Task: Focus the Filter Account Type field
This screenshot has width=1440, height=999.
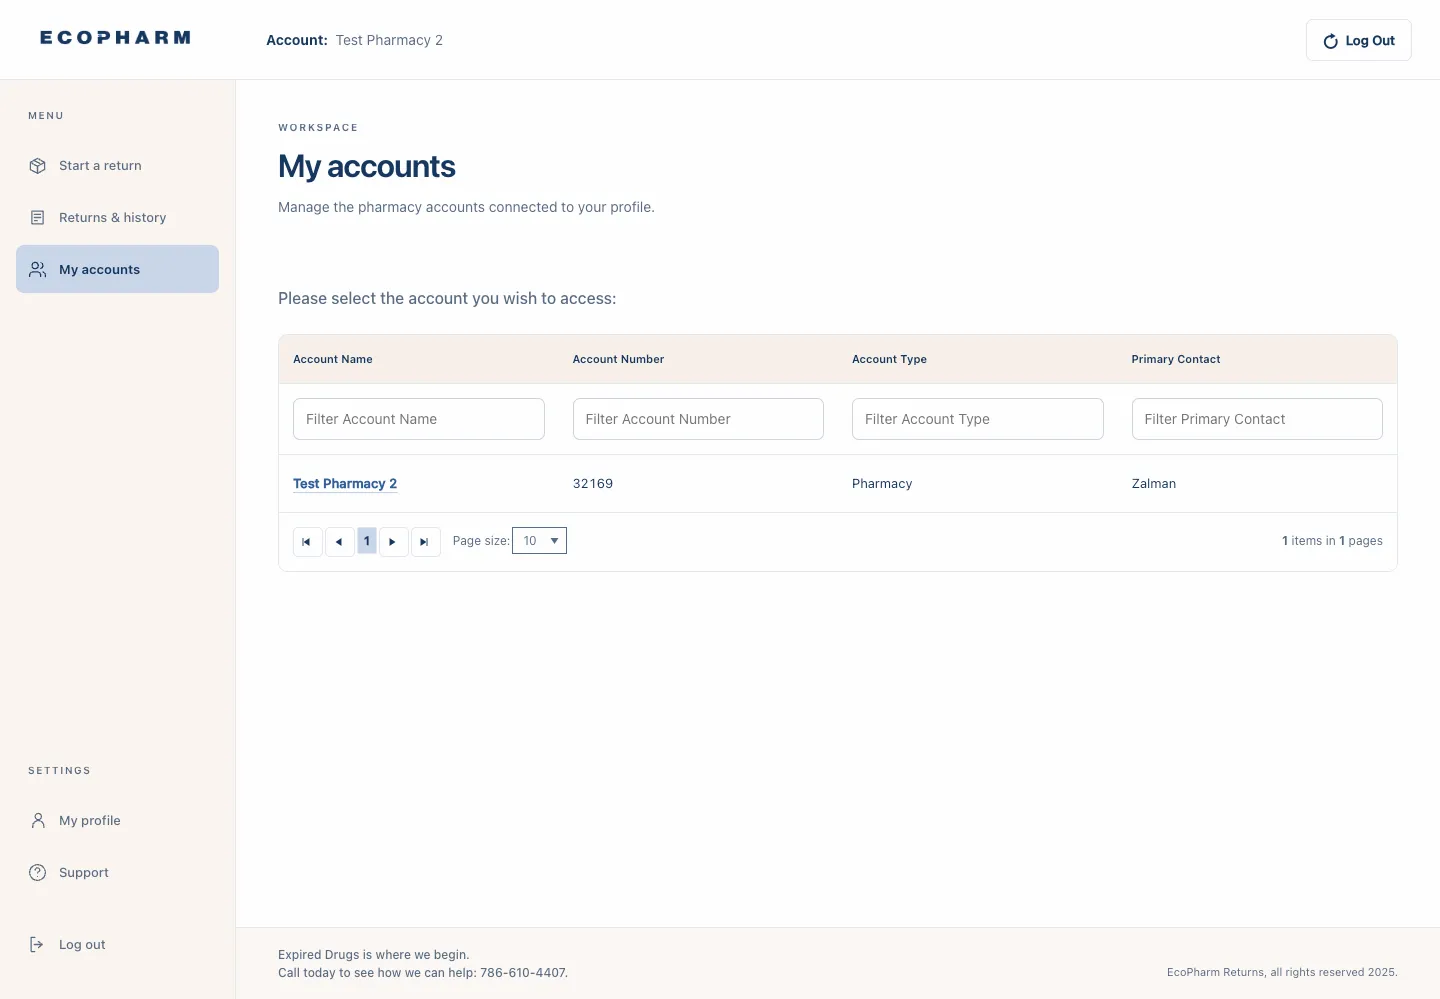Action: 978,419
